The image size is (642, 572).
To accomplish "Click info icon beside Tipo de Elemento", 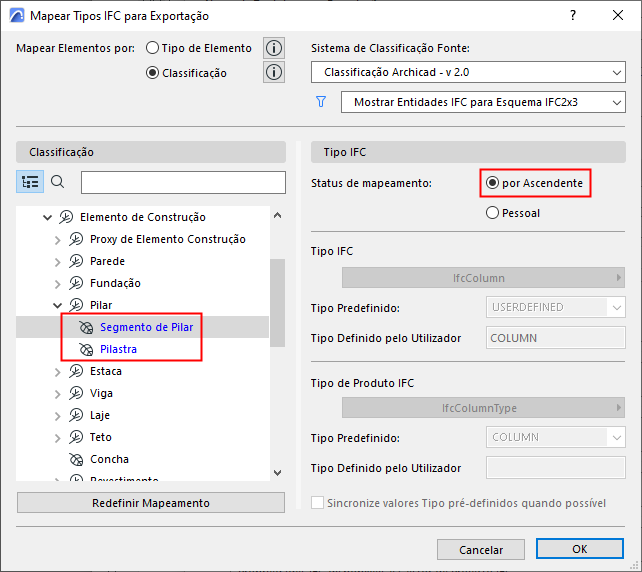I will (274, 48).
